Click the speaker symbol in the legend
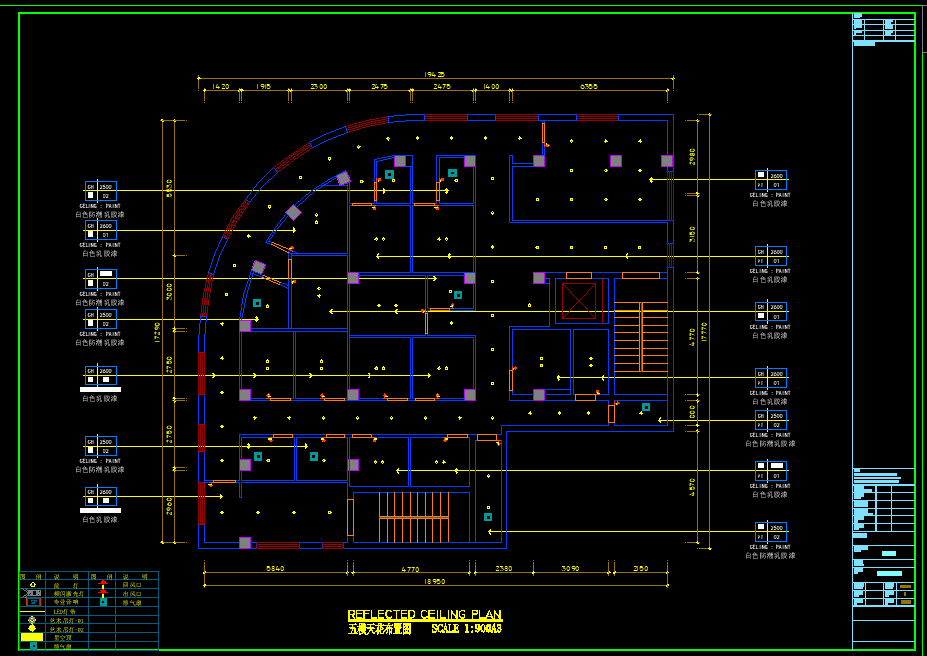927x656 pixels. pyautogui.click(x=34, y=602)
